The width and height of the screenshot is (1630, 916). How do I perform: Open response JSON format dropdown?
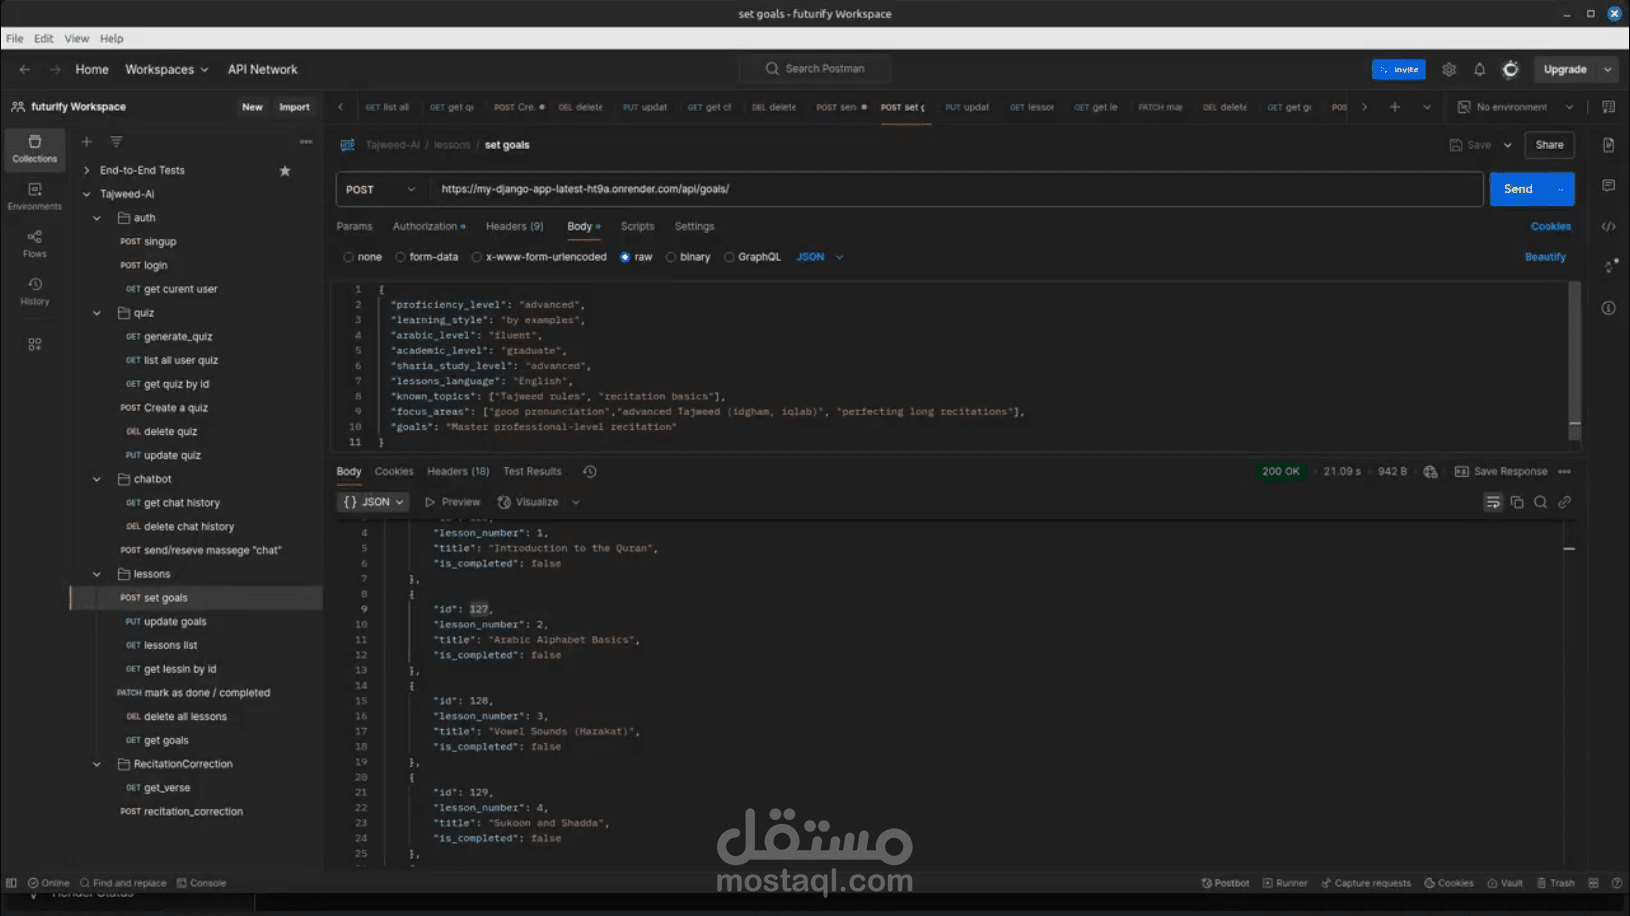click(x=373, y=502)
